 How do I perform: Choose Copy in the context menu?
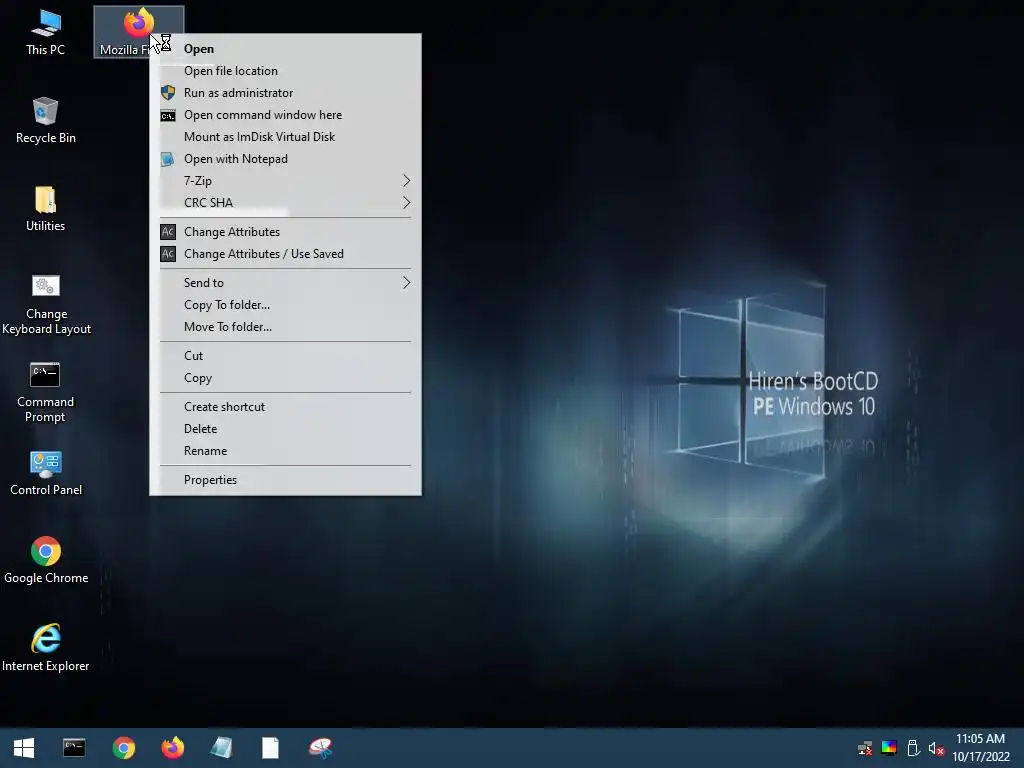pyautogui.click(x=285, y=378)
